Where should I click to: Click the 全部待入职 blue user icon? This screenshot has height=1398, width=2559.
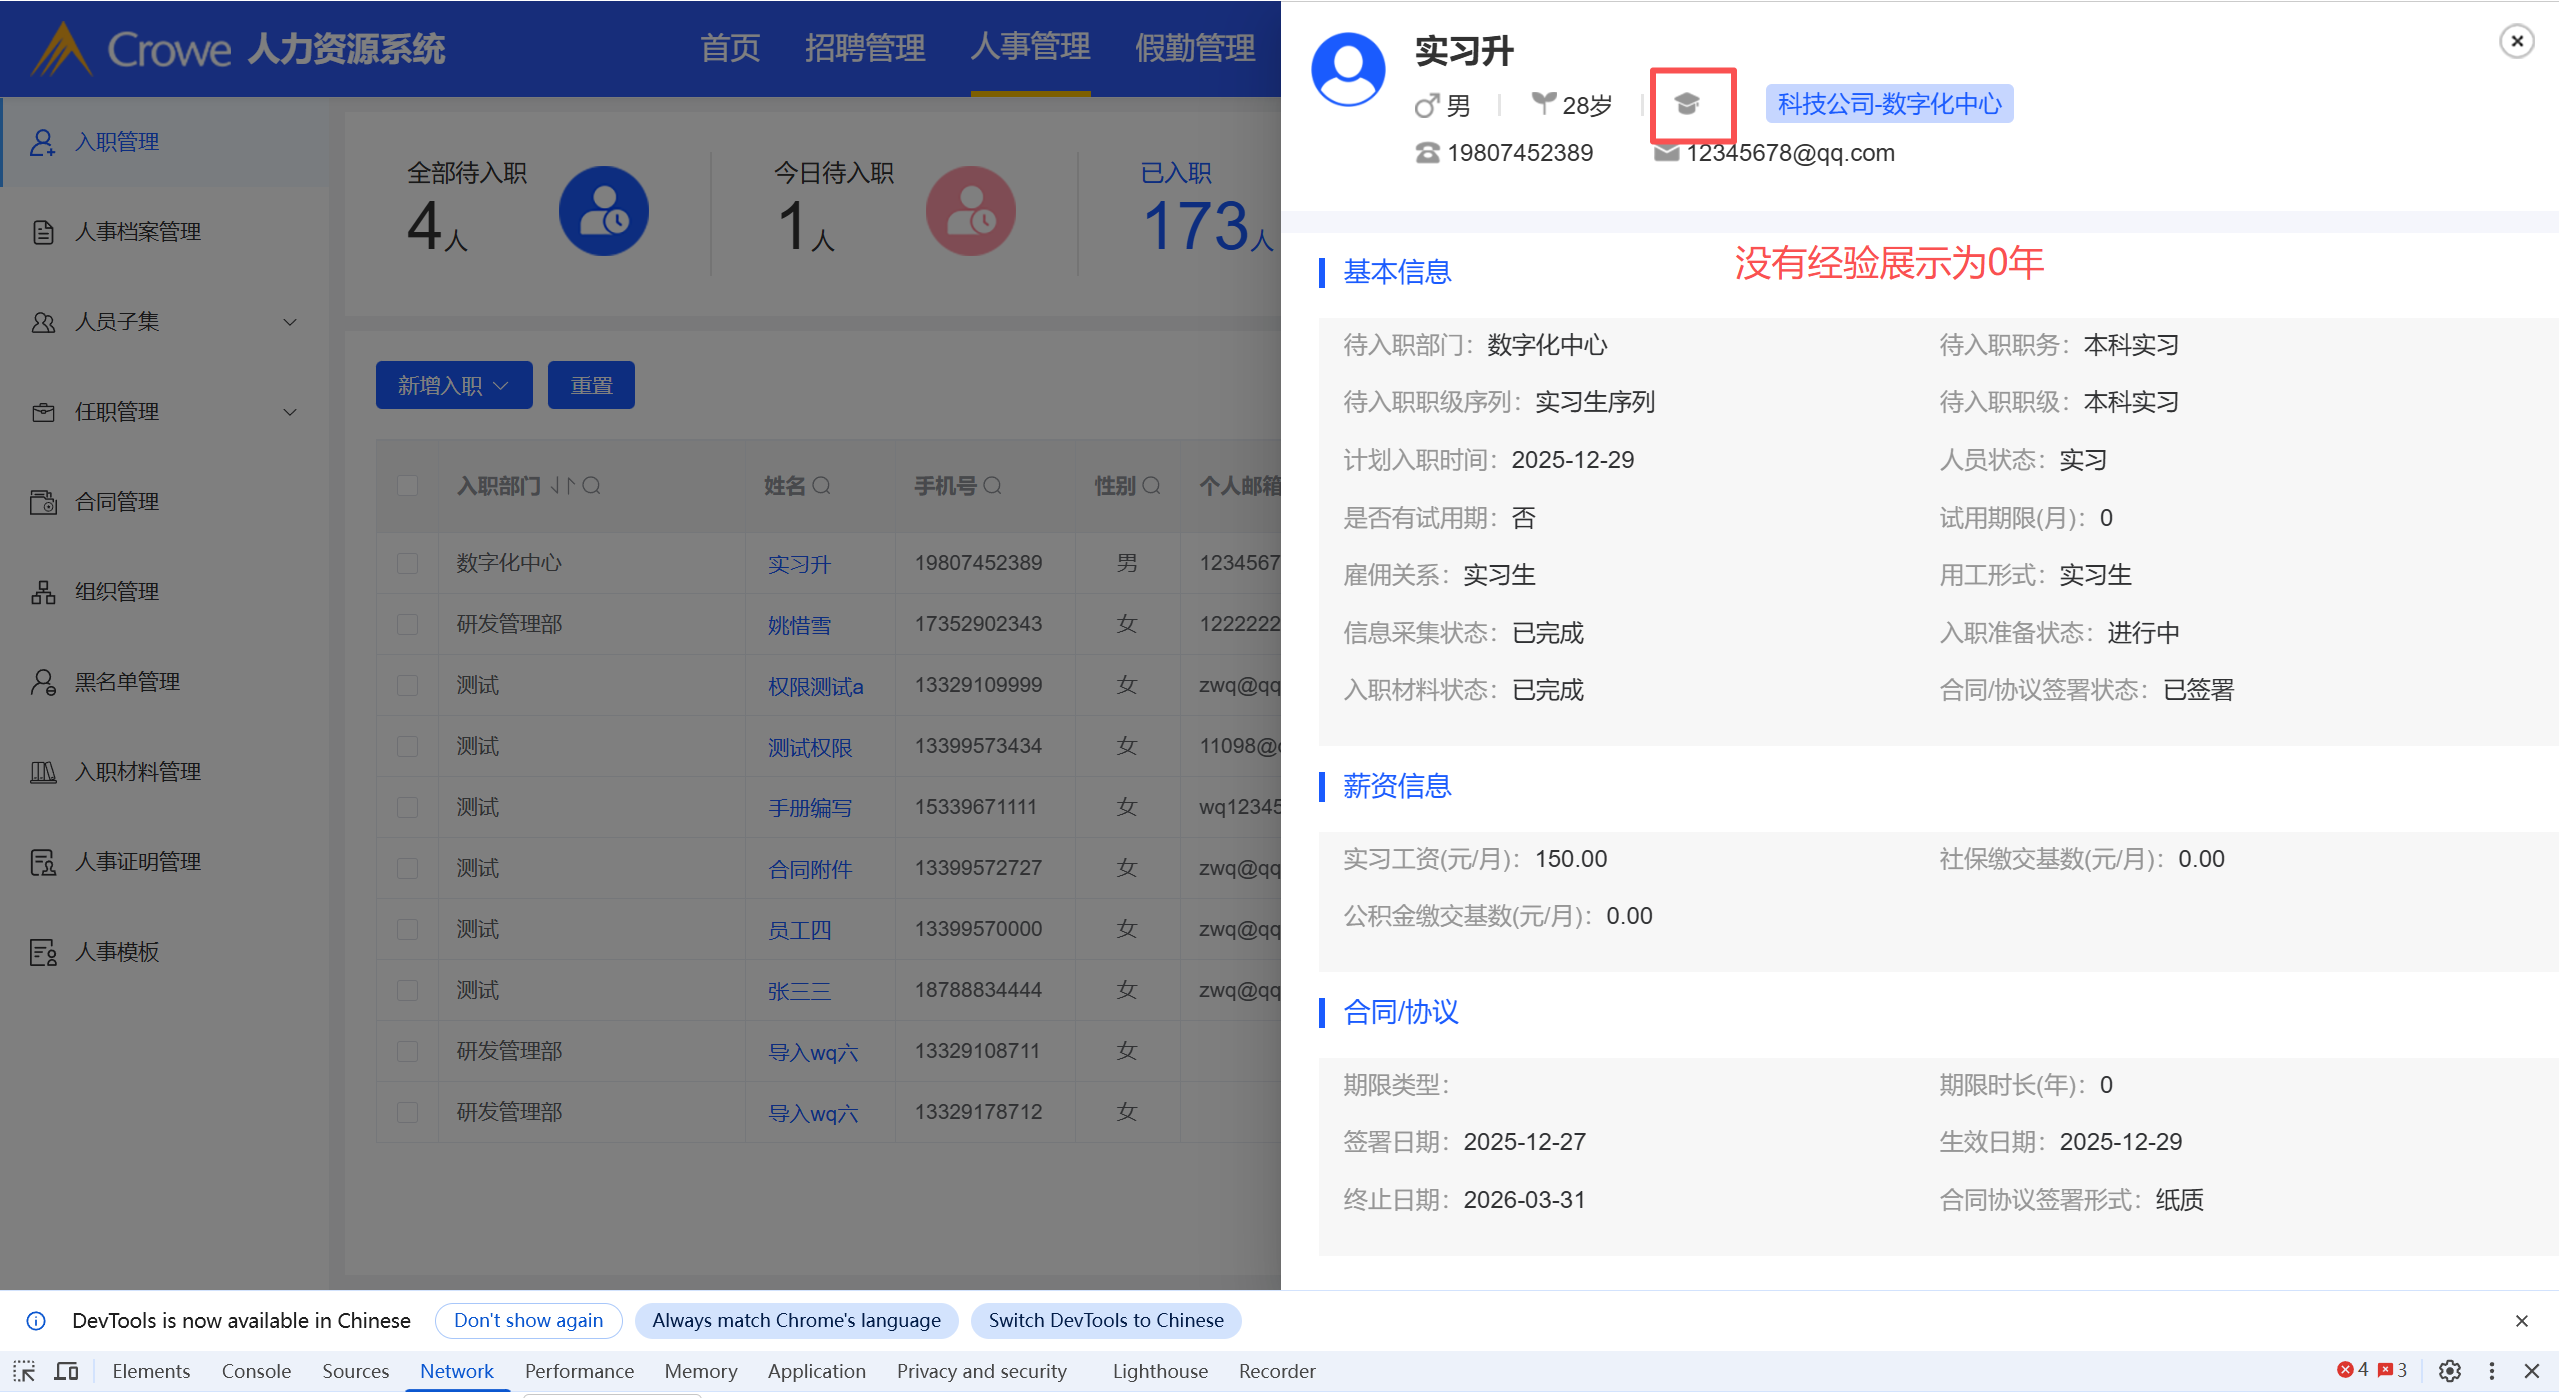point(603,211)
